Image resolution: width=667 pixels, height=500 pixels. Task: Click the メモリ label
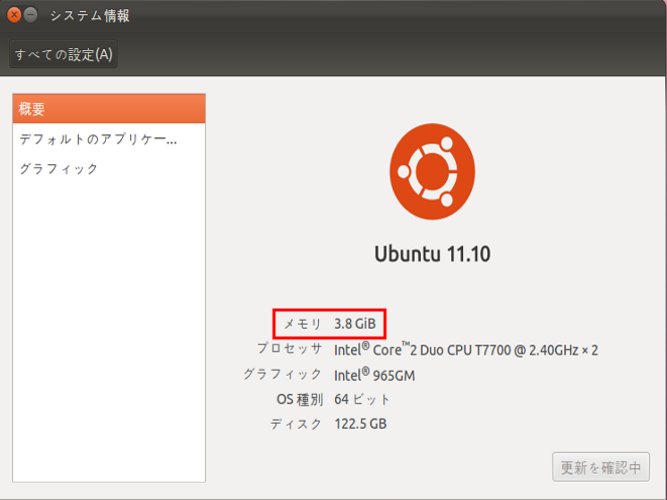pos(302,324)
